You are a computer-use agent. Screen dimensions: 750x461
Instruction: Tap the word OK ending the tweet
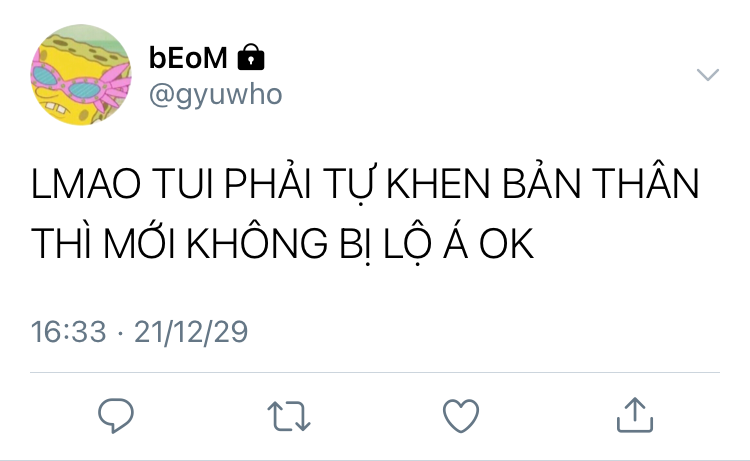coord(507,244)
